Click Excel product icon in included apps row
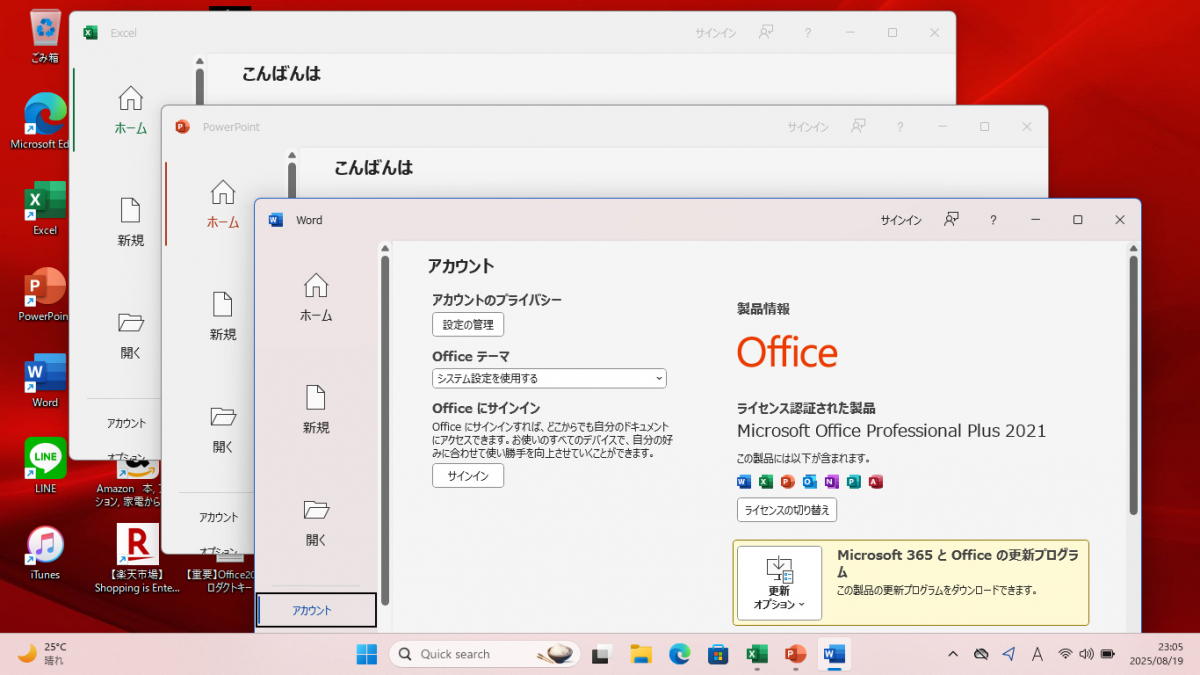 pyautogui.click(x=765, y=482)
